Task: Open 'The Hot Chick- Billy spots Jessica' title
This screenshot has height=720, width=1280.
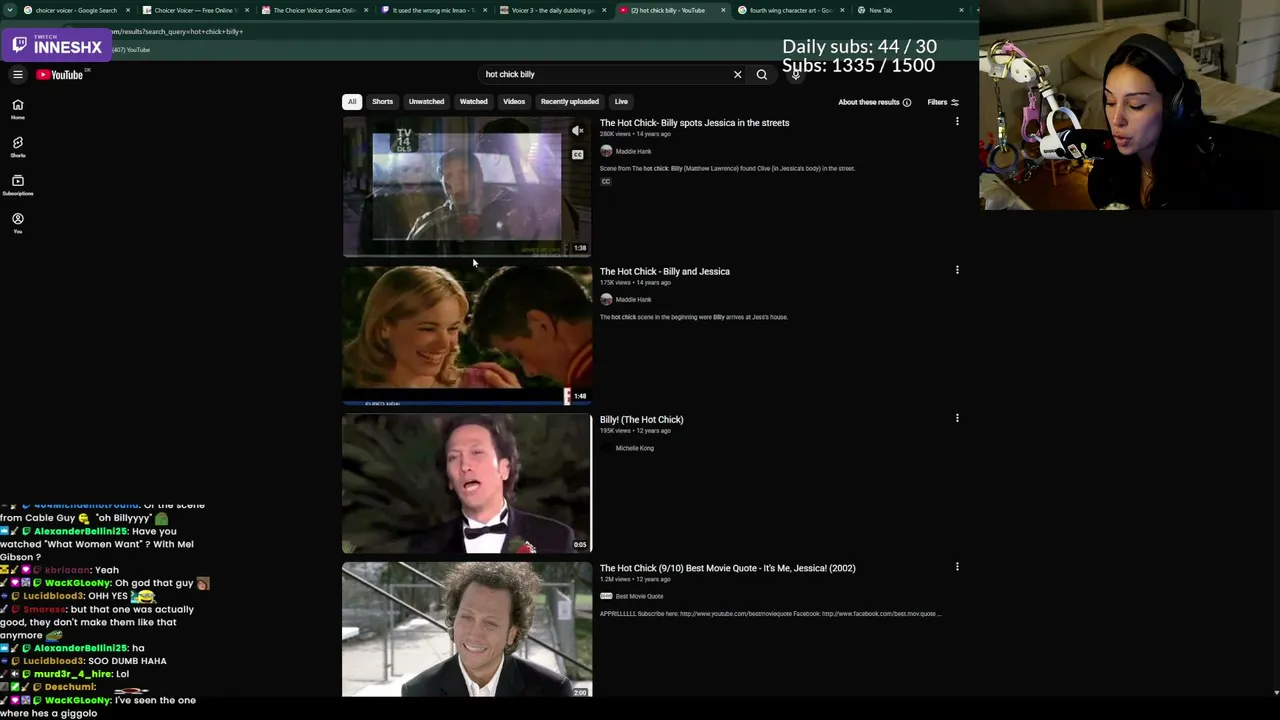Action: [x=694, y=123]
